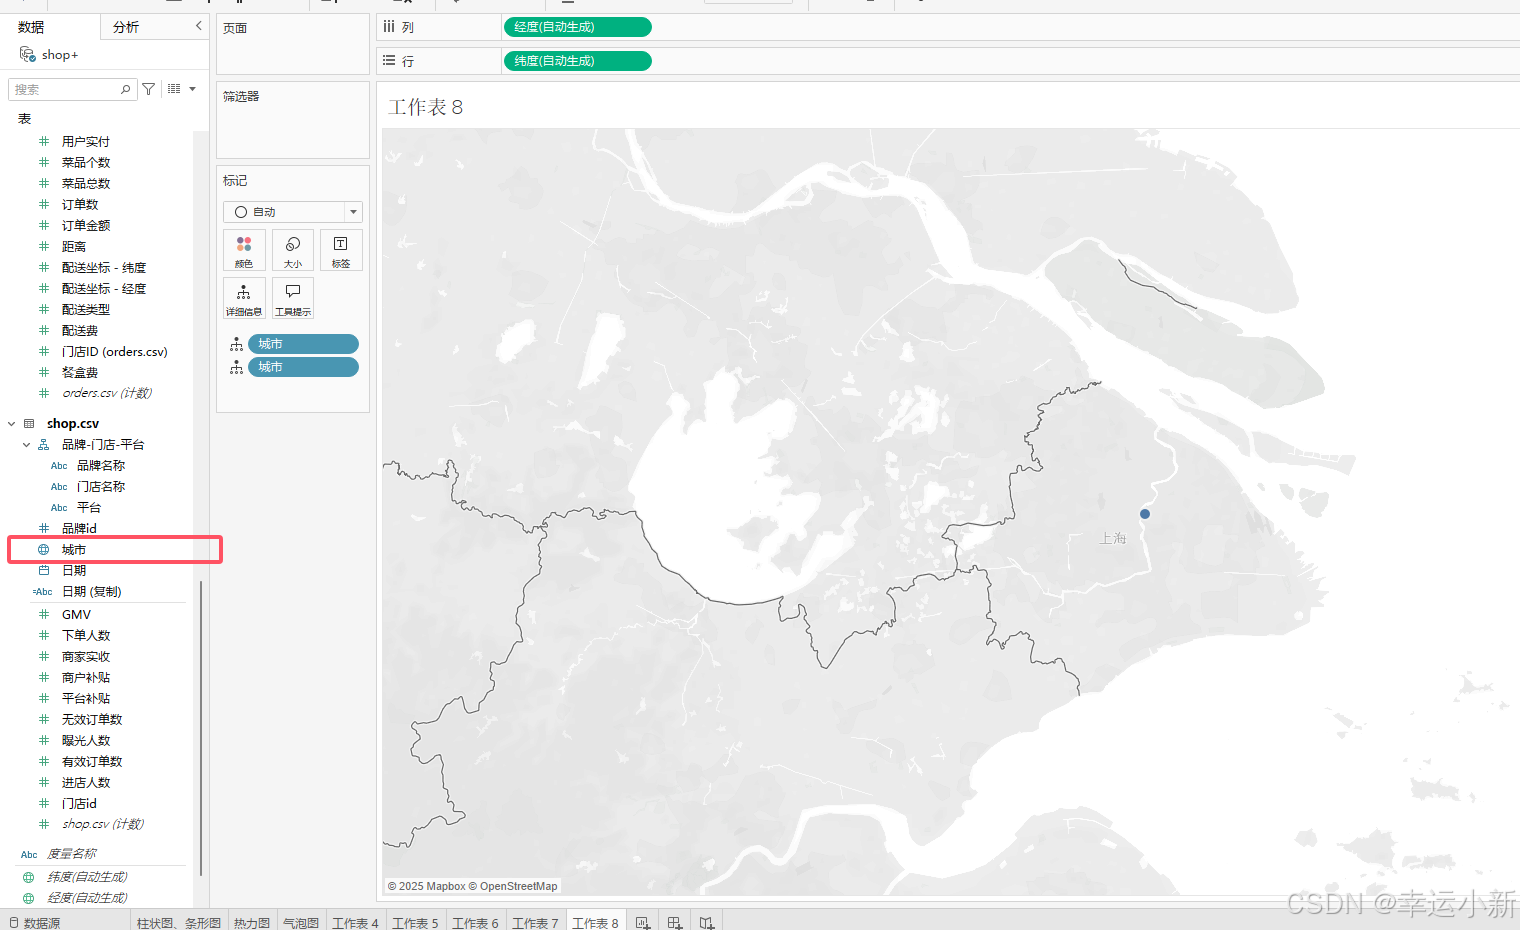Image resolution: width=1520 pixels, height=930 pixels.
Task: Open the 工作表 7 sheet tab
Action: pos(536,923)
